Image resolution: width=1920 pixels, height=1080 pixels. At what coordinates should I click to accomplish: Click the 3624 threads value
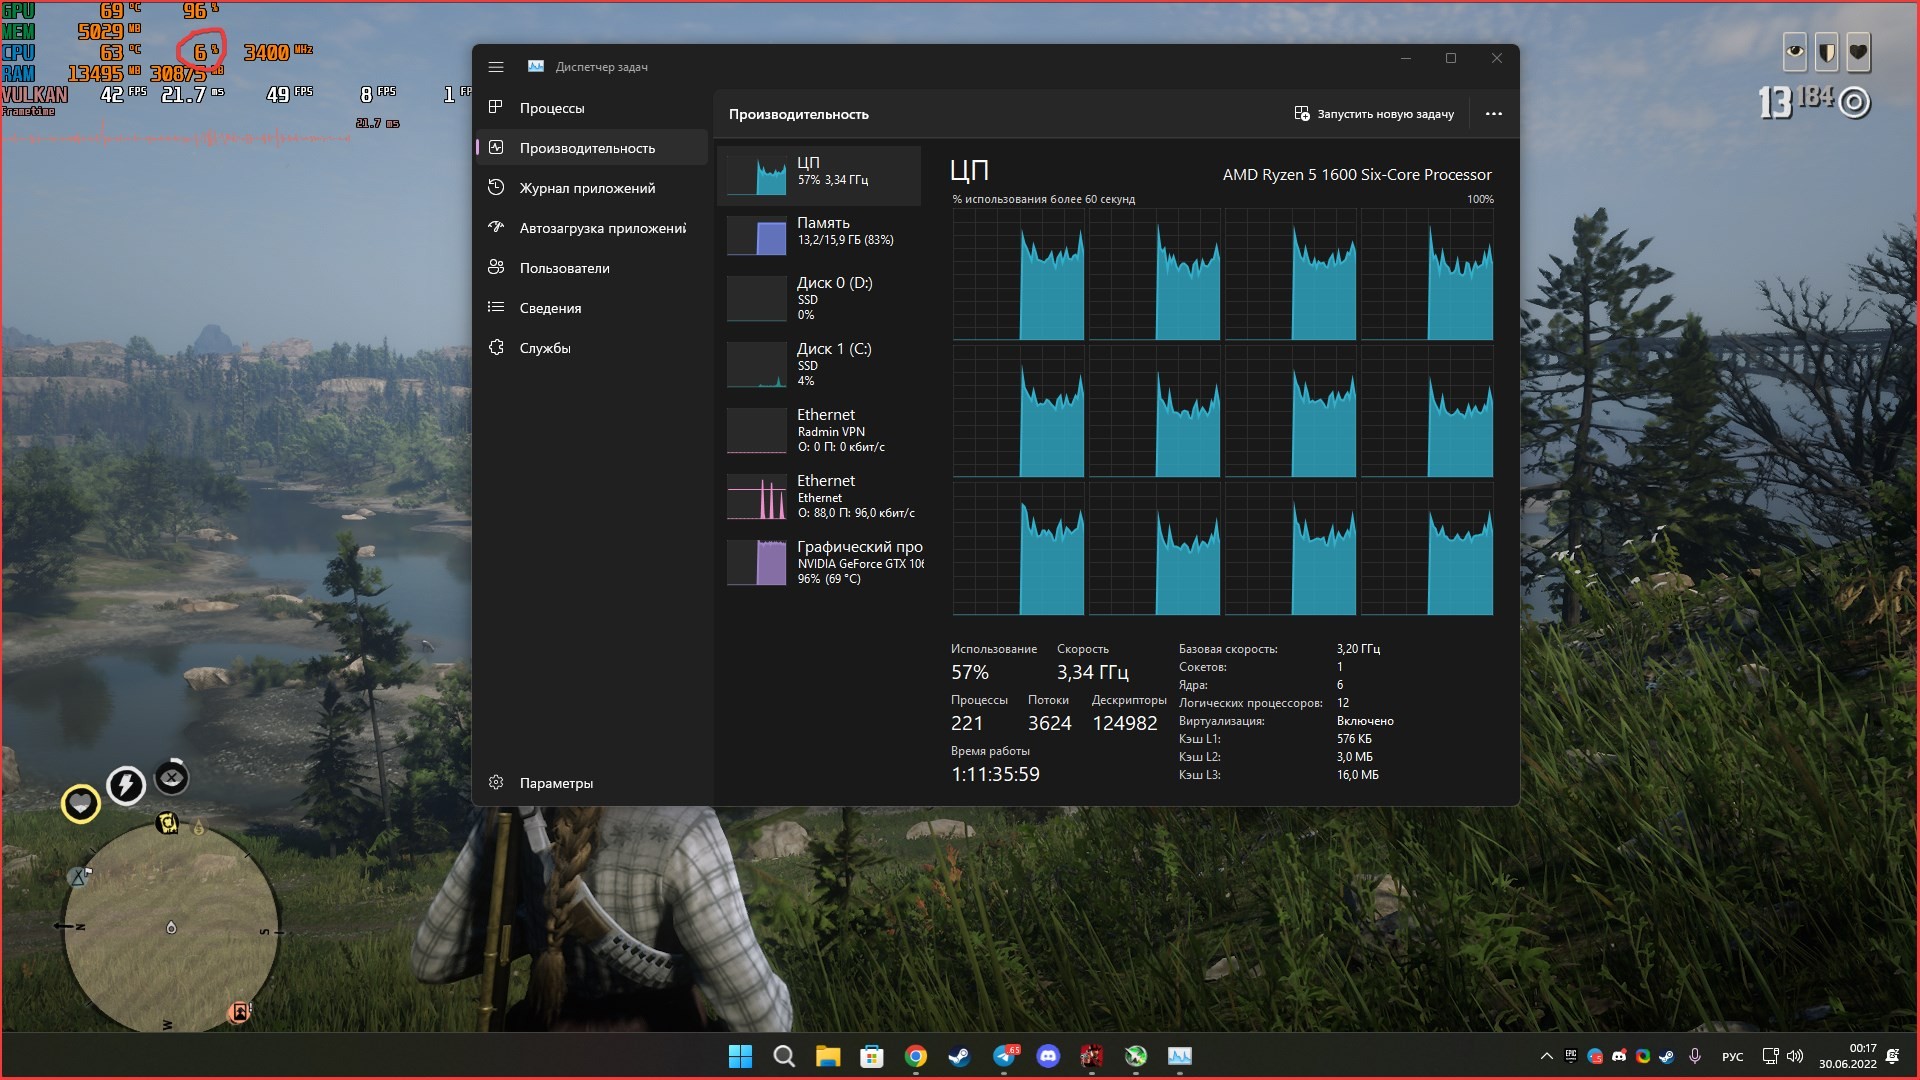click(x=1049, y=723)
